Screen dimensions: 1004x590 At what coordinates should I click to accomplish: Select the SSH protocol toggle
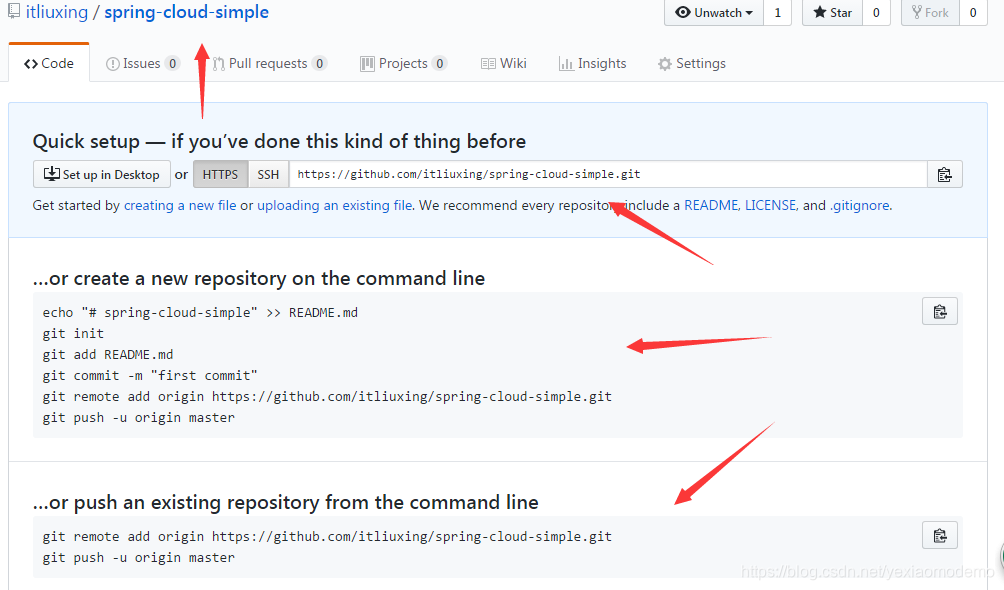click(x=268, y=174)
